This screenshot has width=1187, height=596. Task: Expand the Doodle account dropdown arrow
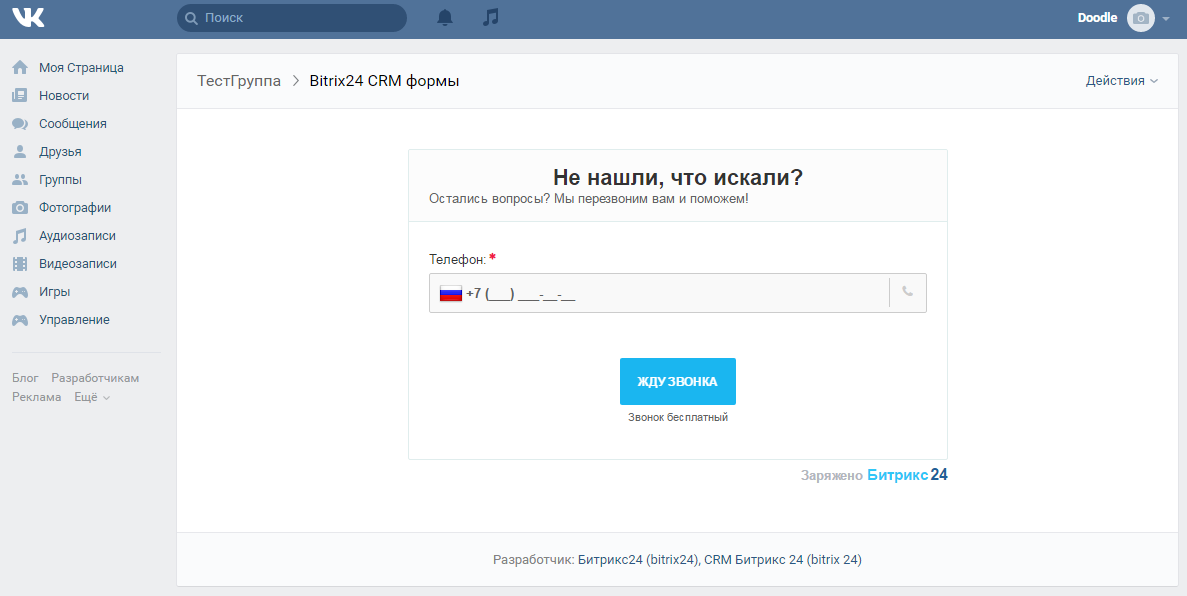(1166, 20)
